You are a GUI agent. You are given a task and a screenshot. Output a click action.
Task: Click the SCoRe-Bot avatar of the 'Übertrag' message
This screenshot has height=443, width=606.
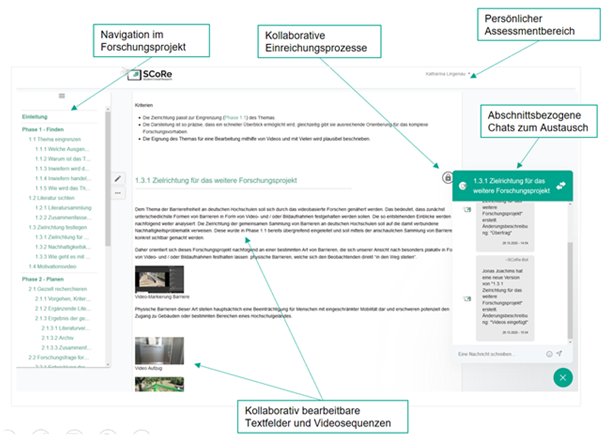tap(467, 210)
